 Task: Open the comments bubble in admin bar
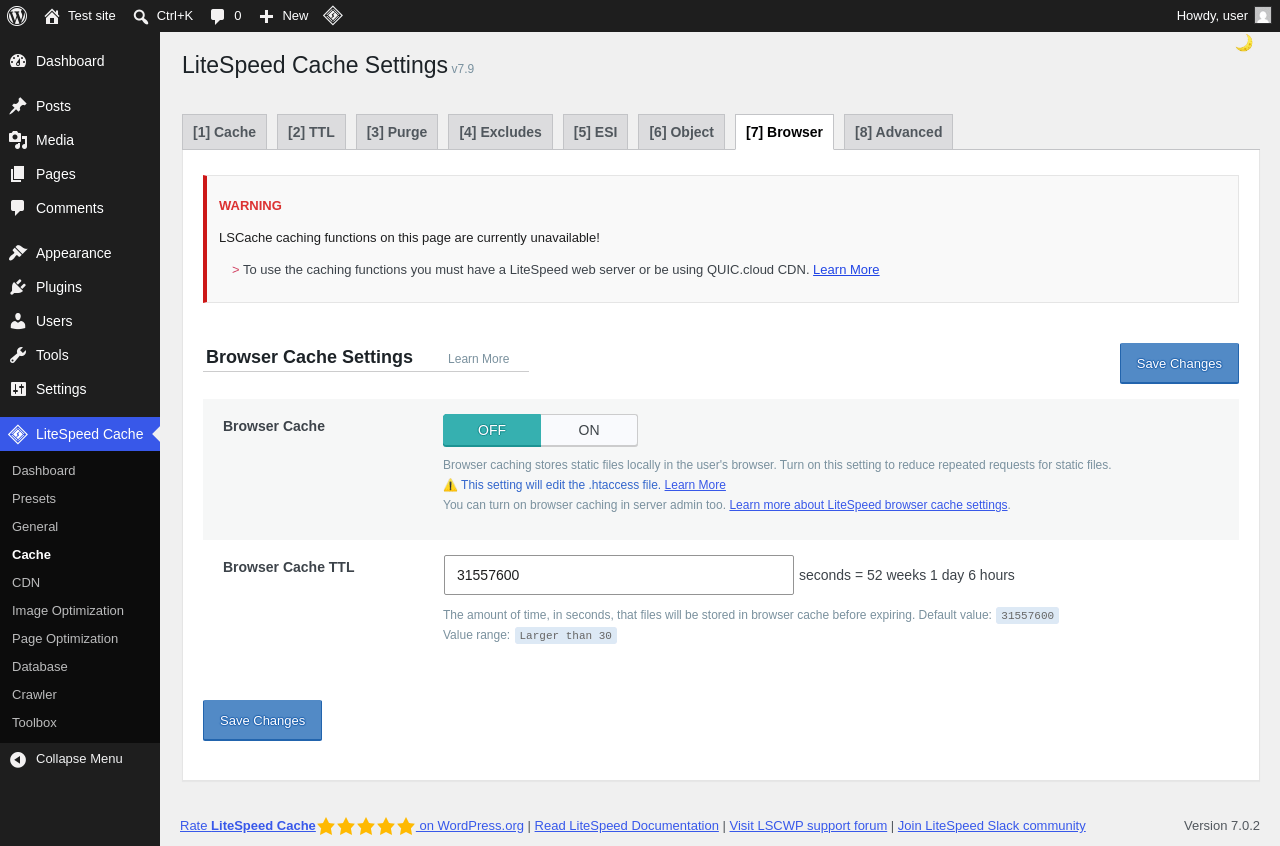point(217,16)
